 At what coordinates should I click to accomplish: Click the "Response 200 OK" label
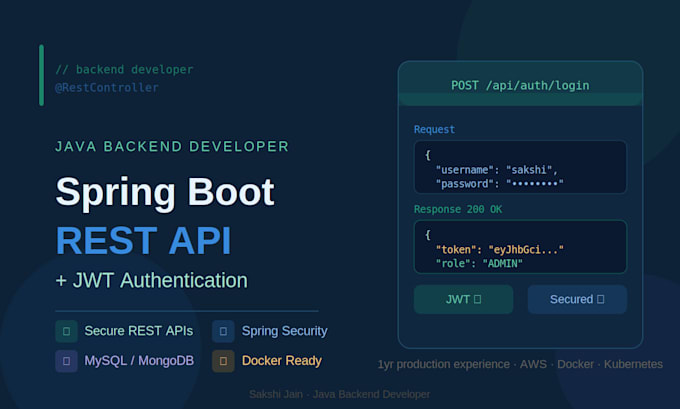pos(458,209)
